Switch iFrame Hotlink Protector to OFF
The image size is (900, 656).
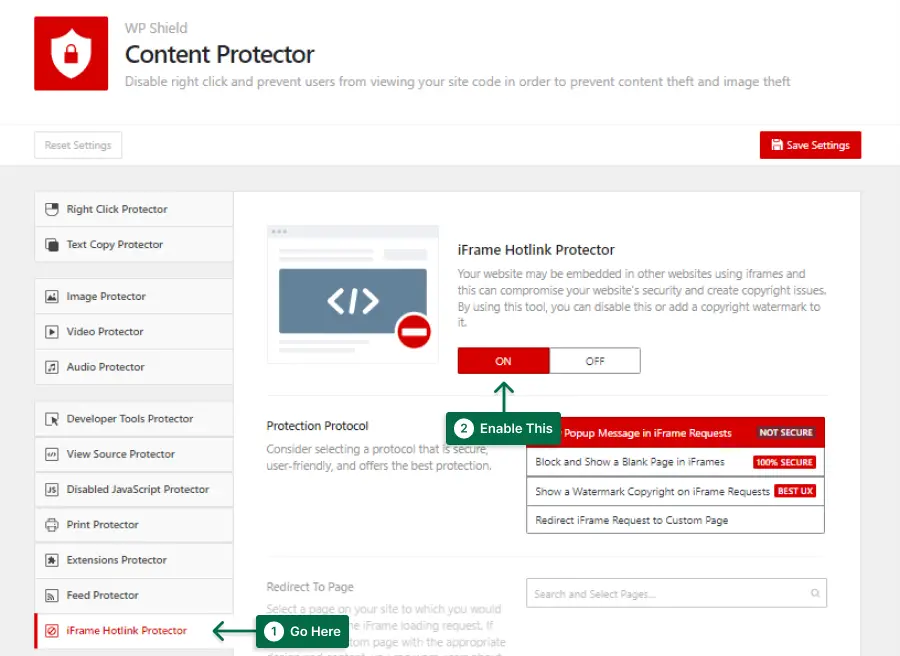click(x=595, y=361)
